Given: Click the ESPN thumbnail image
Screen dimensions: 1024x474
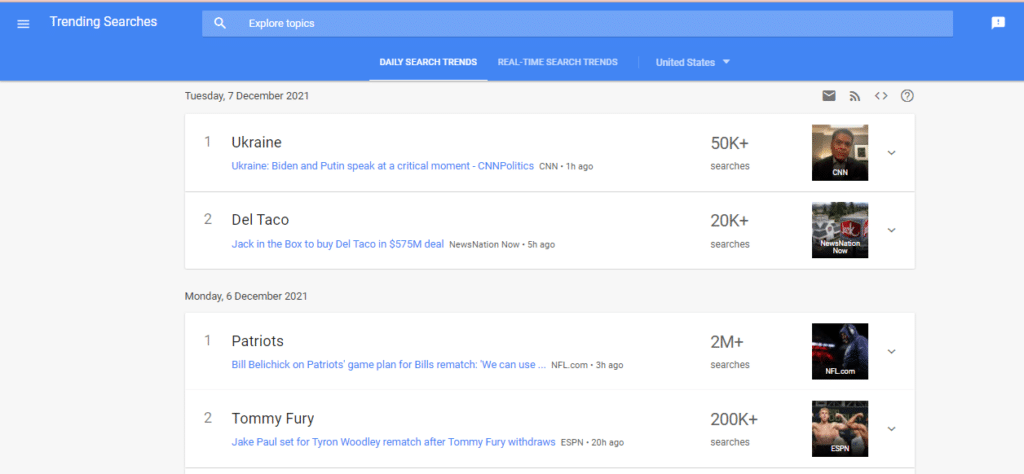Looking at the screenshot, I should pos(840,429).
